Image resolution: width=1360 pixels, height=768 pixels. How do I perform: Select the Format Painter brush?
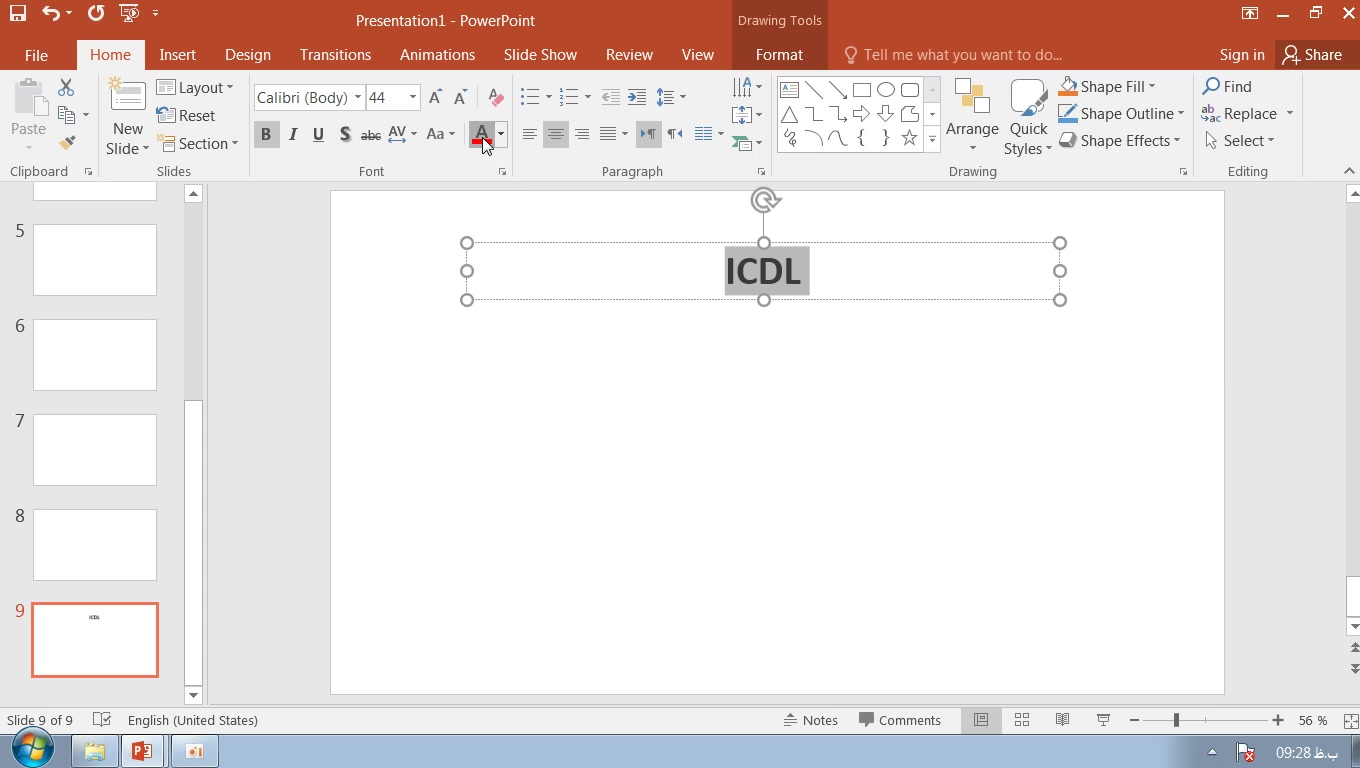67,143
